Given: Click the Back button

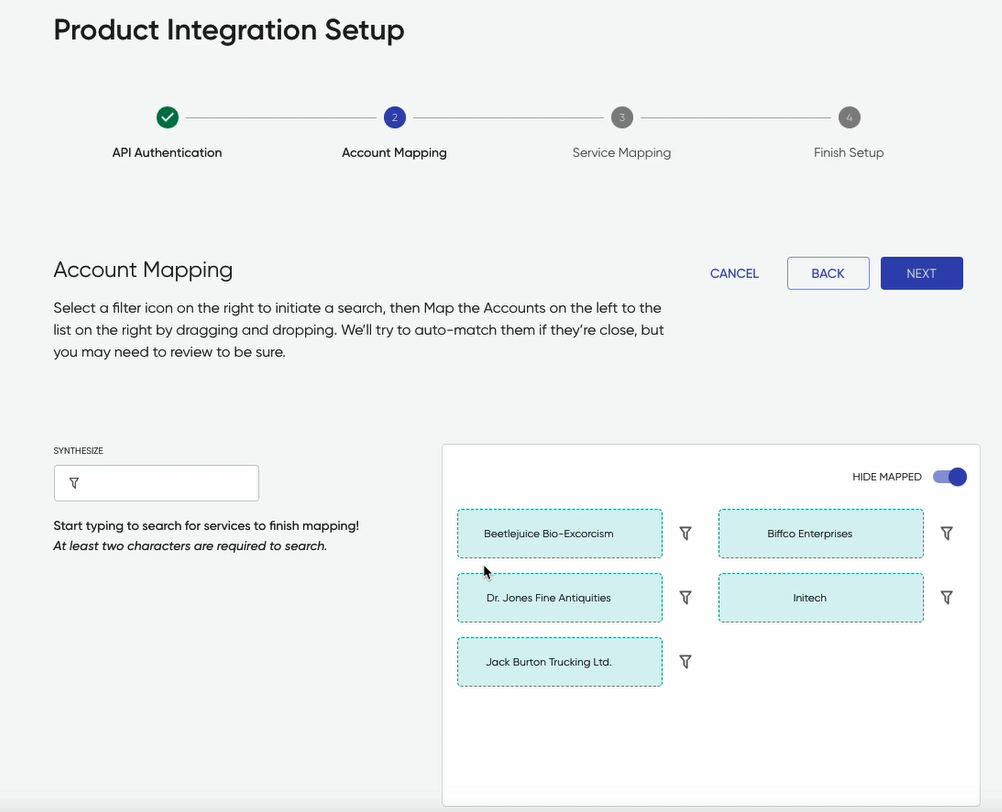Looking at the screenshot, I should coord(828,272).
